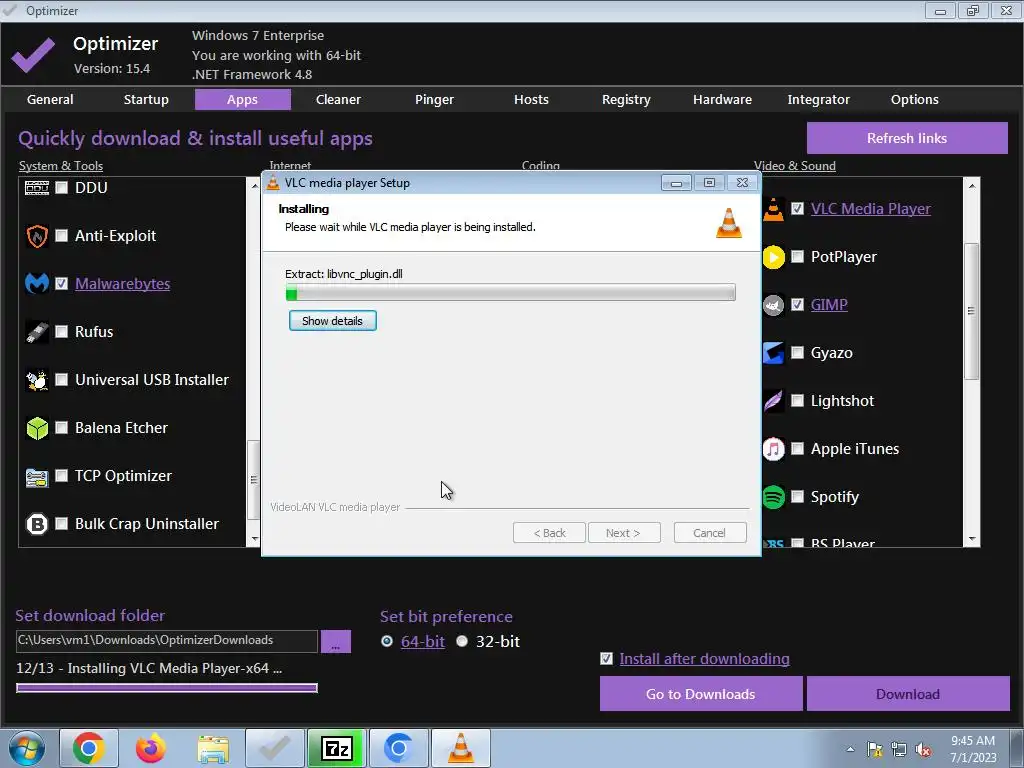Screen dimensions: 1024x768
Task: Enable the PotPlayer checkbox
Action: (797, 257)
